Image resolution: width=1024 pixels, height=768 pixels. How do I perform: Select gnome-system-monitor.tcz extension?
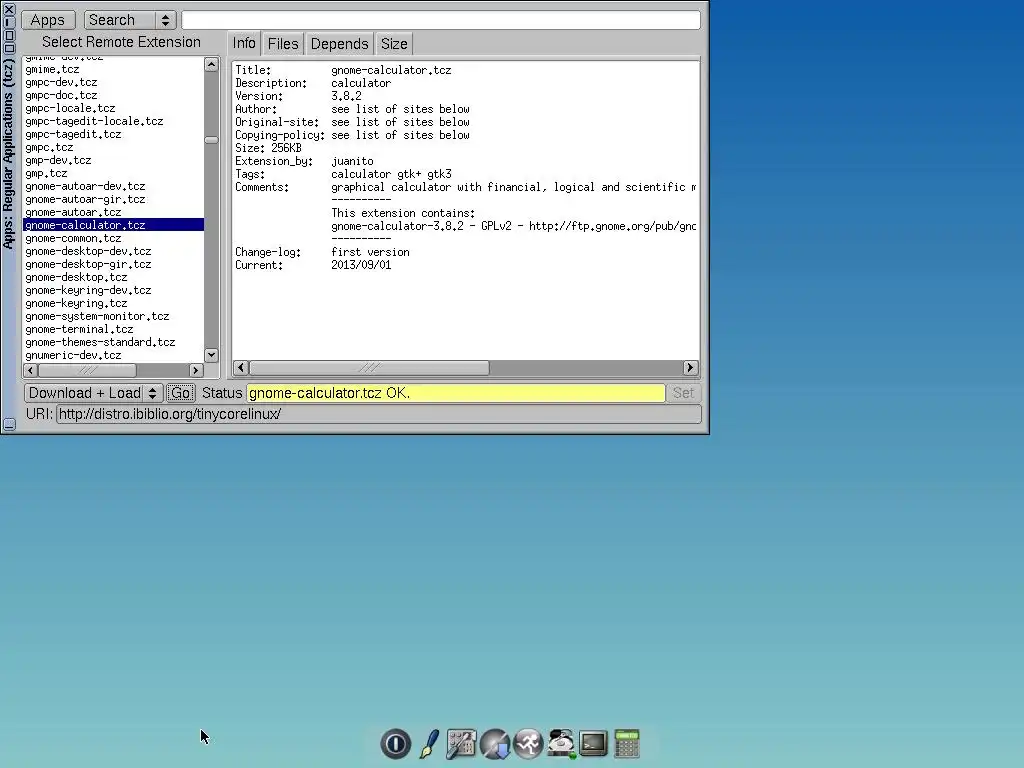113,316
